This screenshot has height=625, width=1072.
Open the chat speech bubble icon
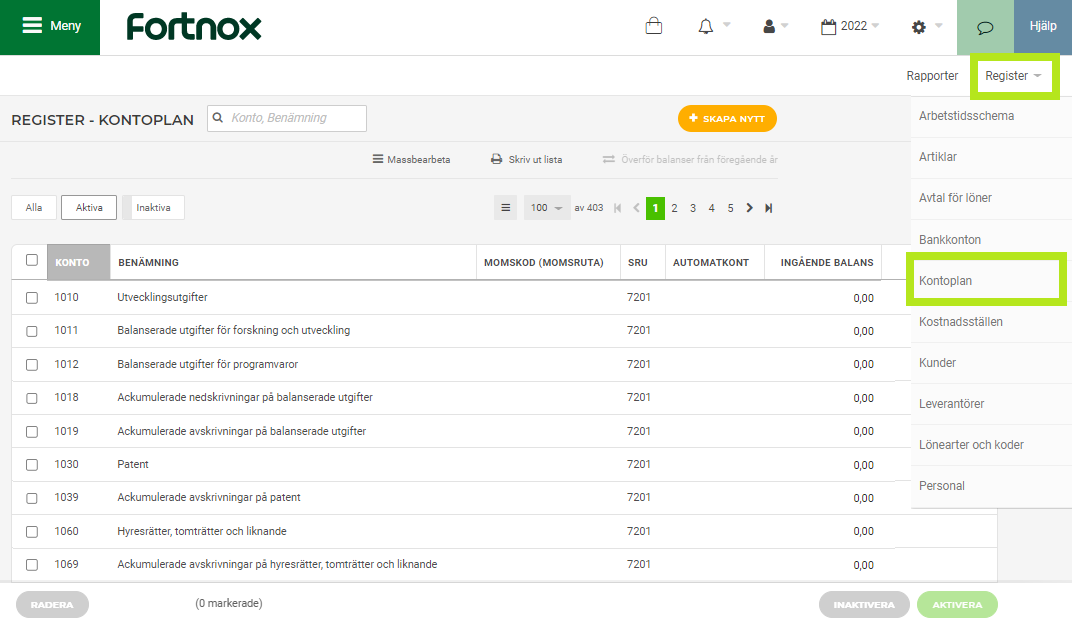[985, 27]
